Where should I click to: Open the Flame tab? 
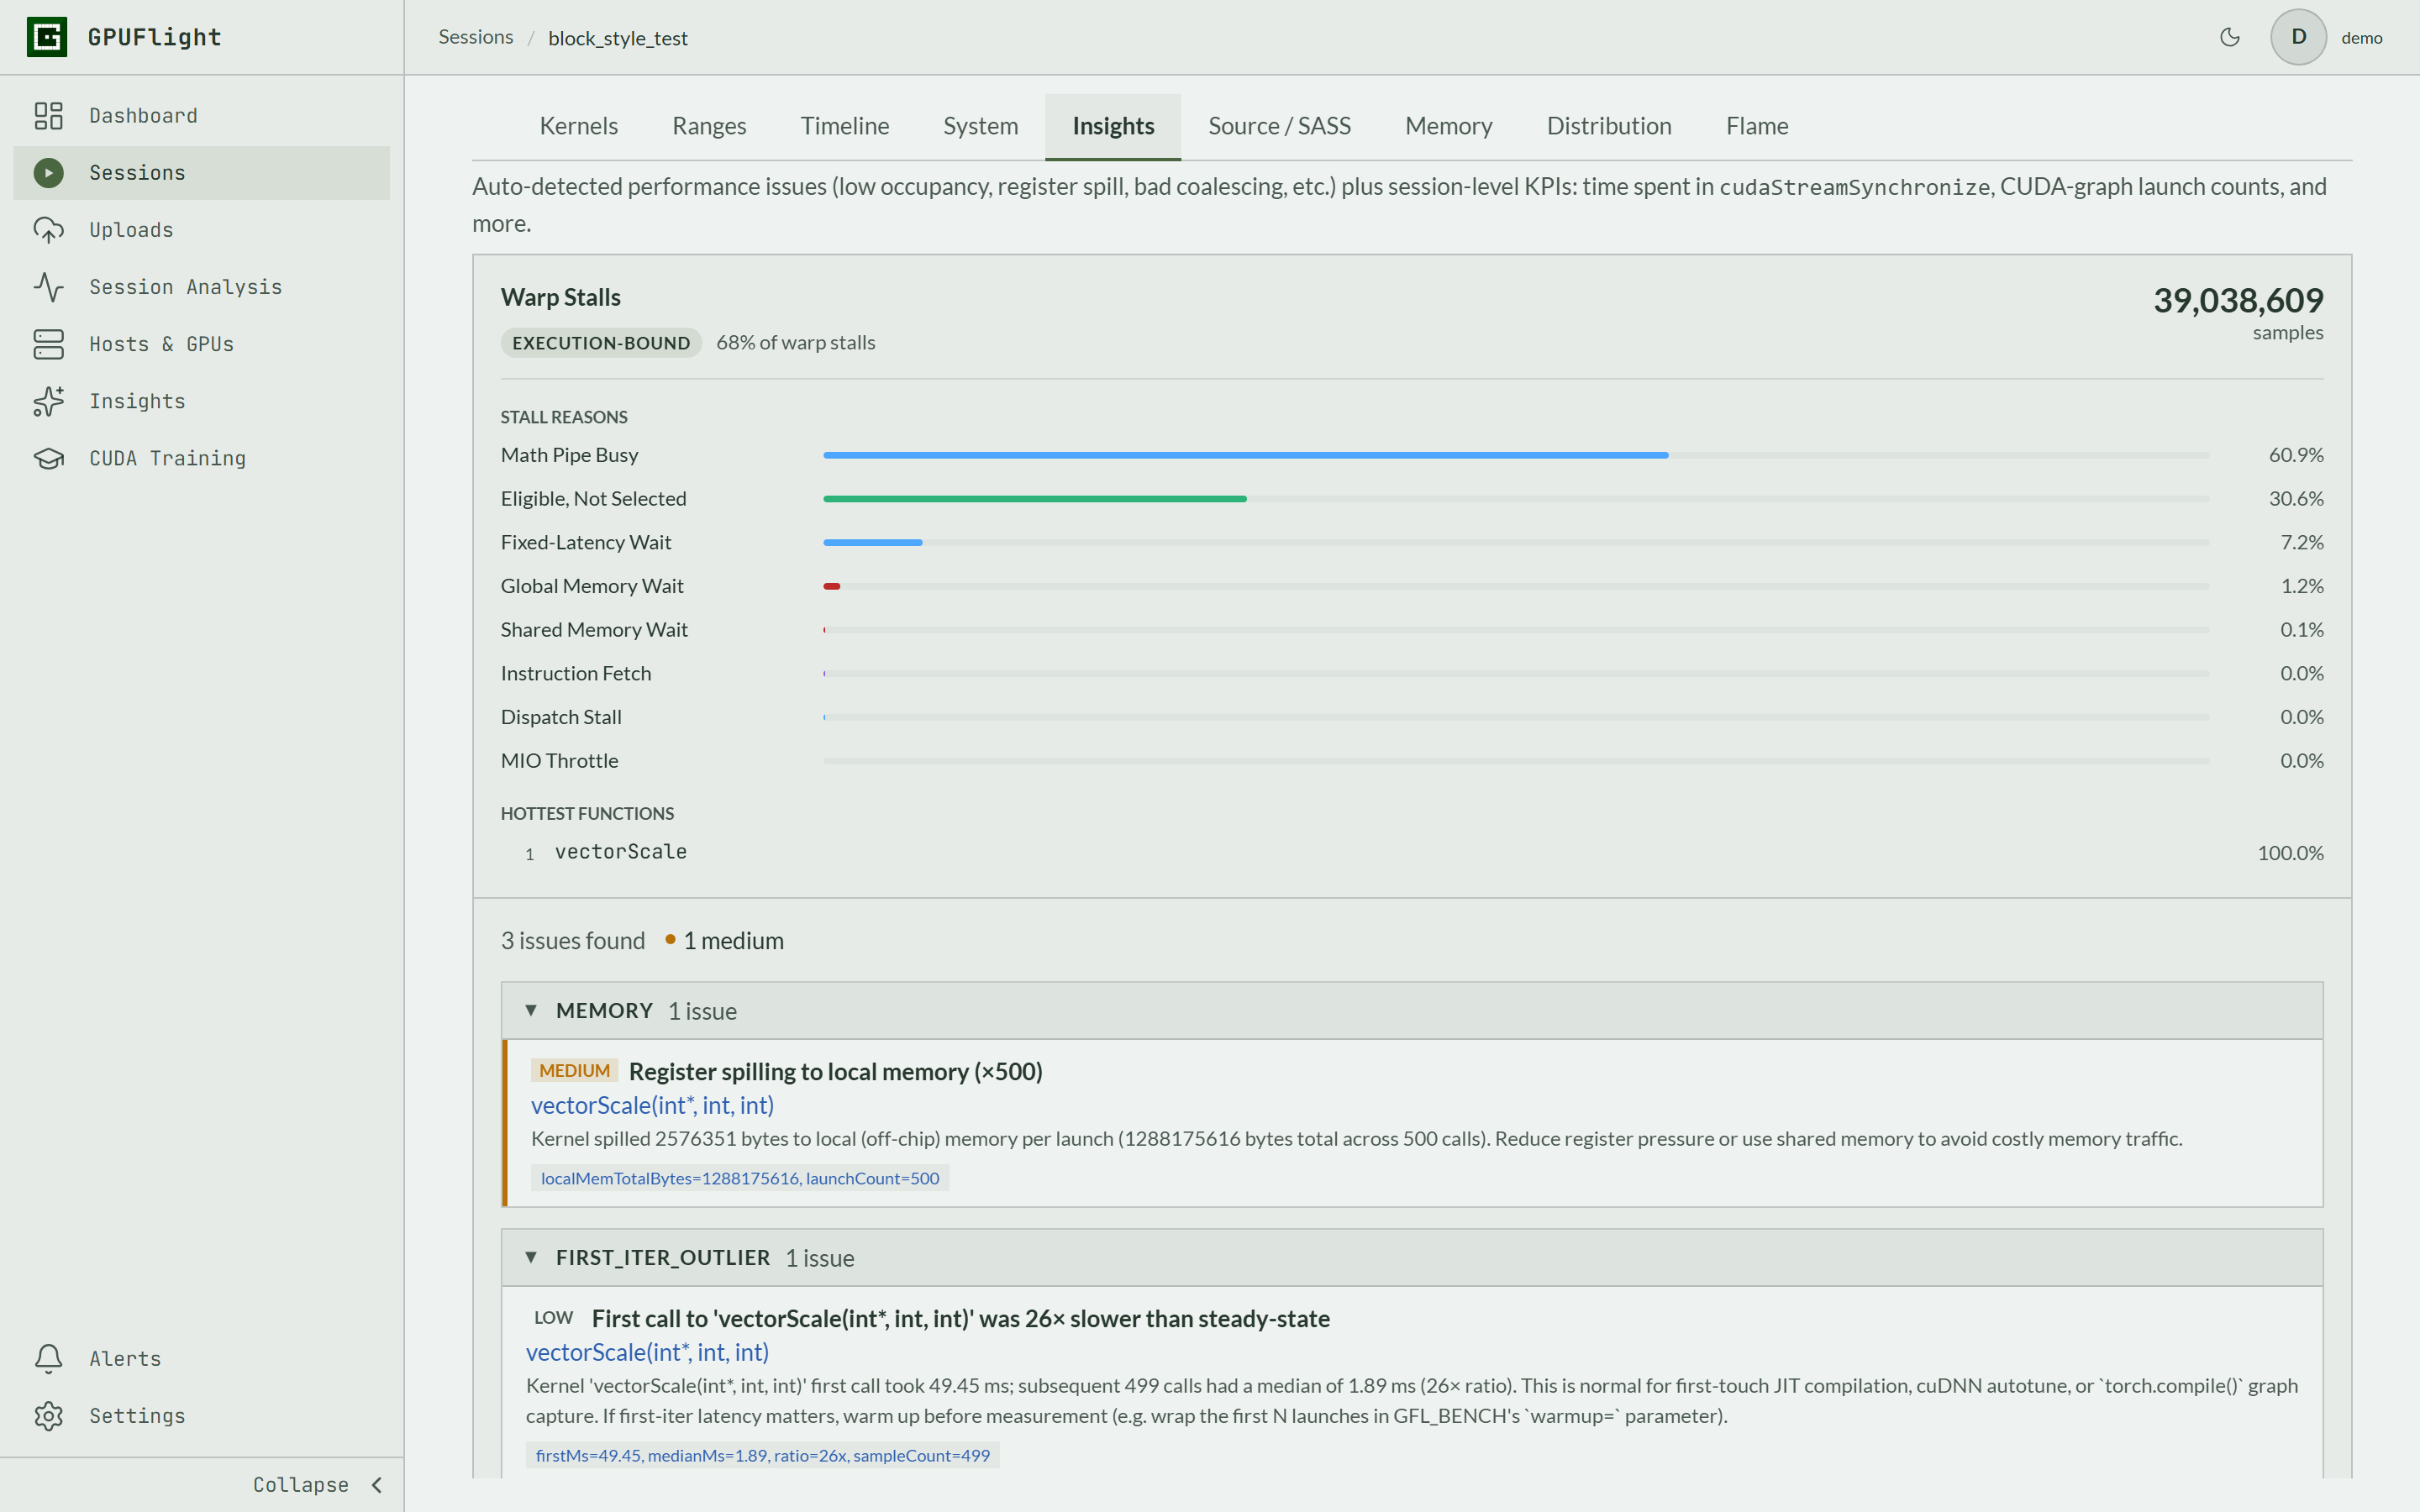pyautogui.click(x=1757, y=126)
